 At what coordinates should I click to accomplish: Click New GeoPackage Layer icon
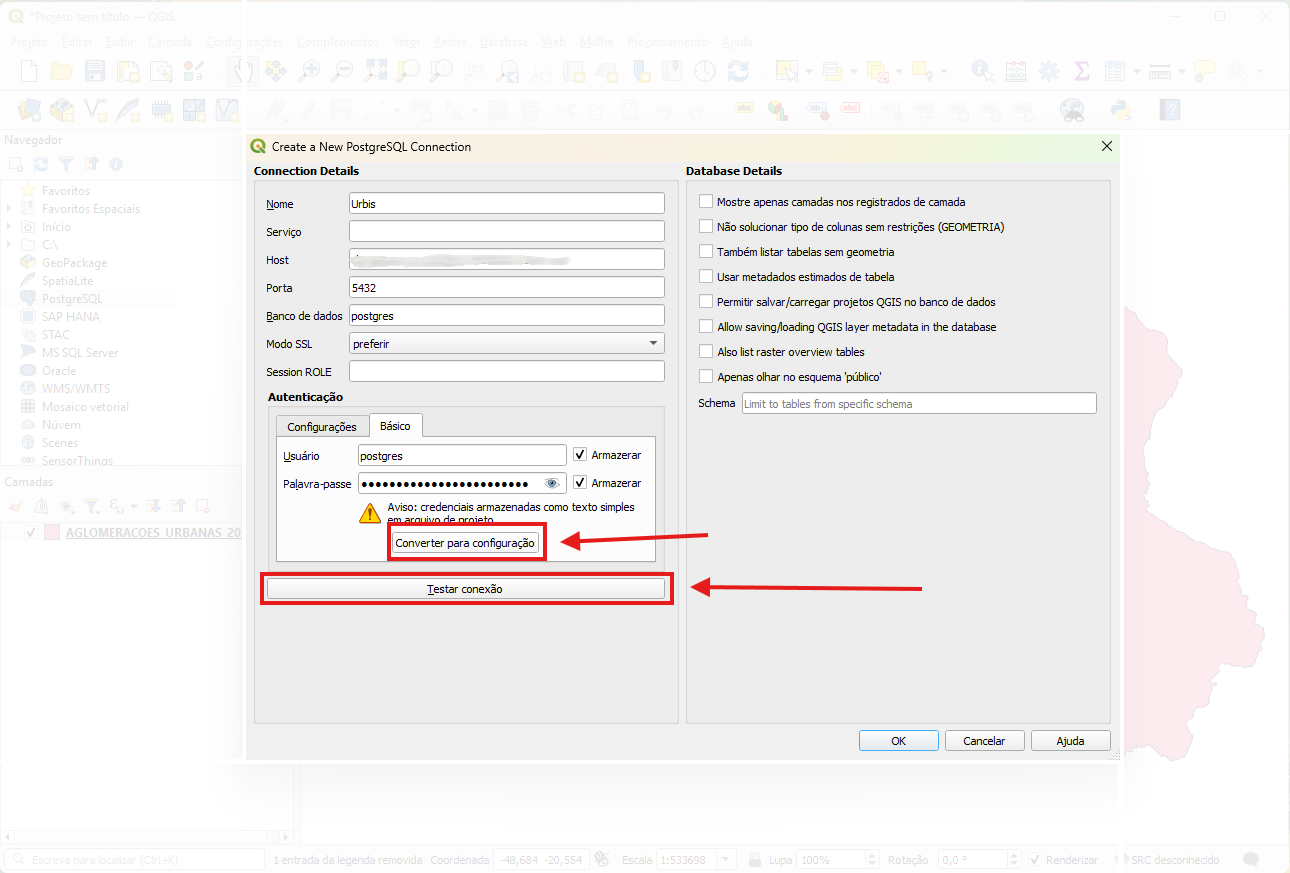62,109
